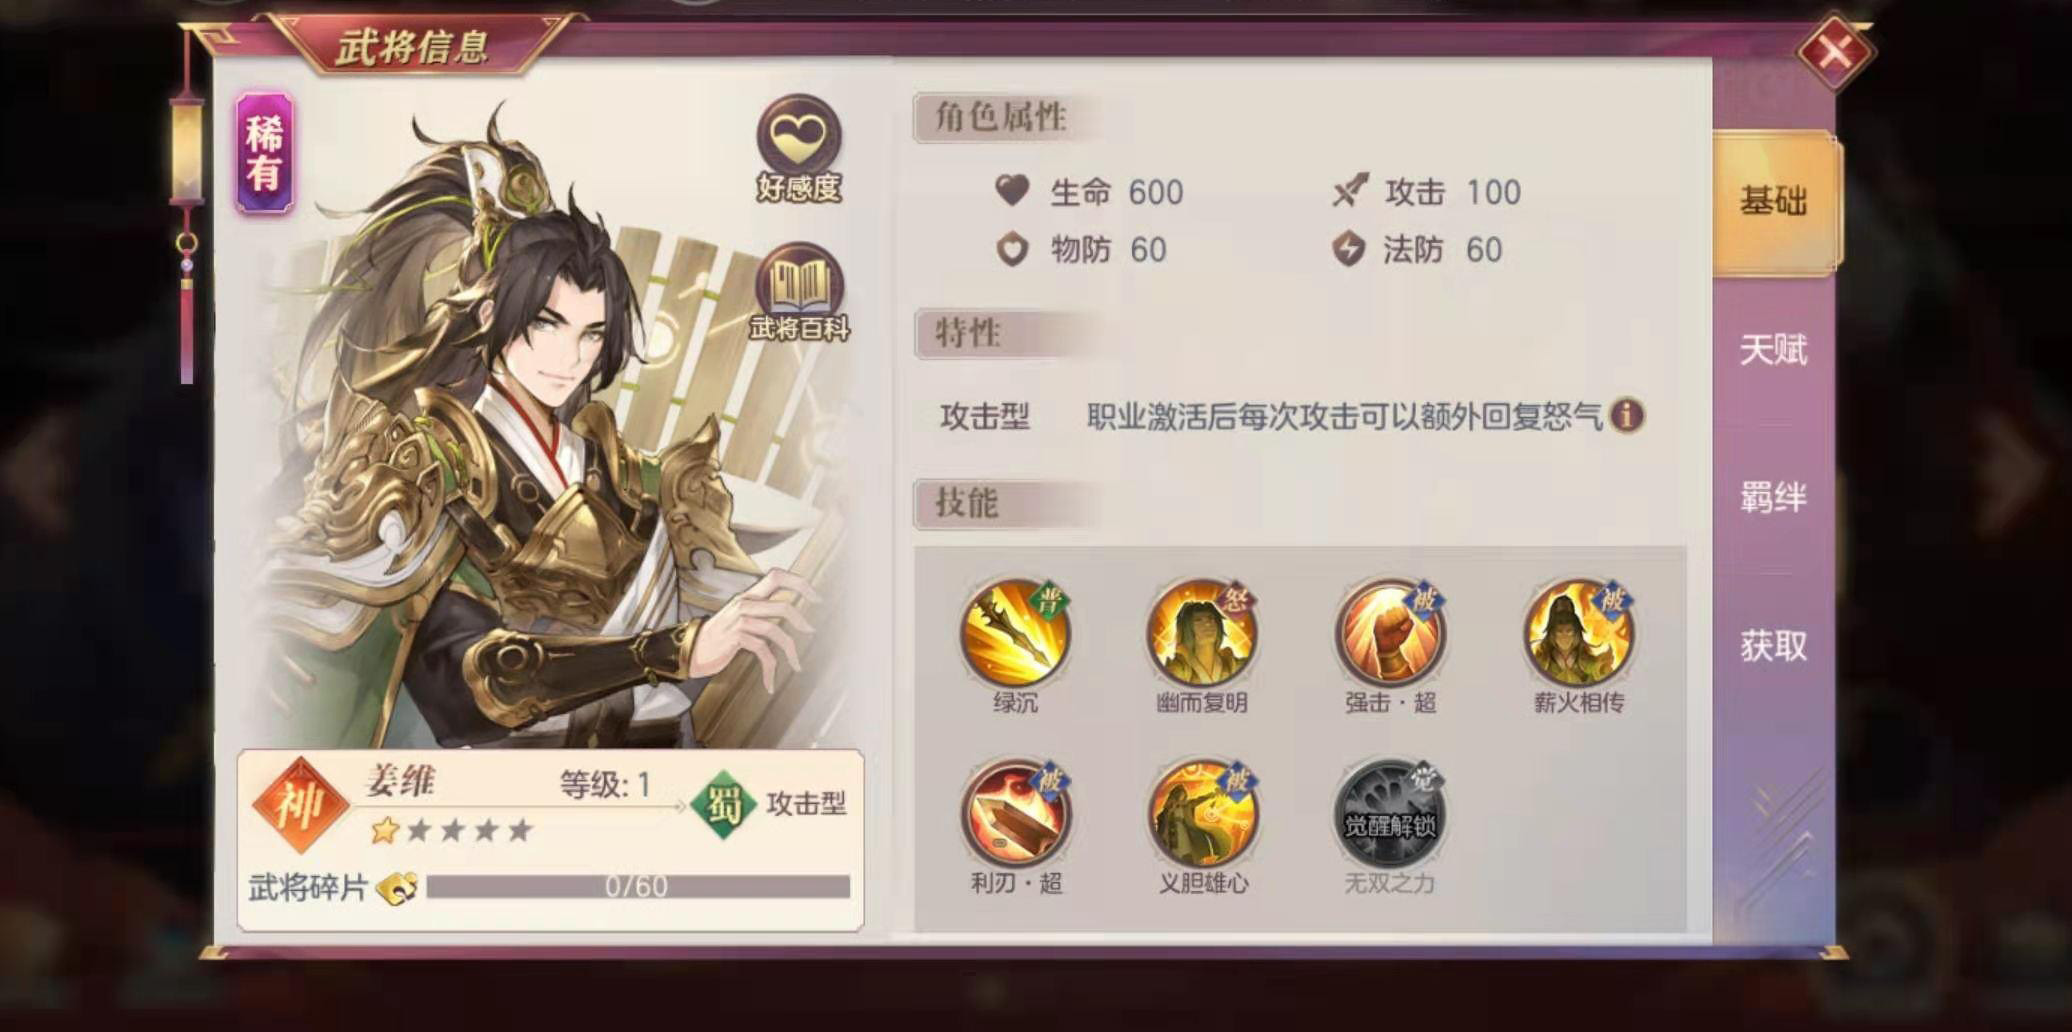The width and height of the screenshot is (2072, 1032).
Task: Select the 义胆雄心 skill icon
Action: 1202,813
